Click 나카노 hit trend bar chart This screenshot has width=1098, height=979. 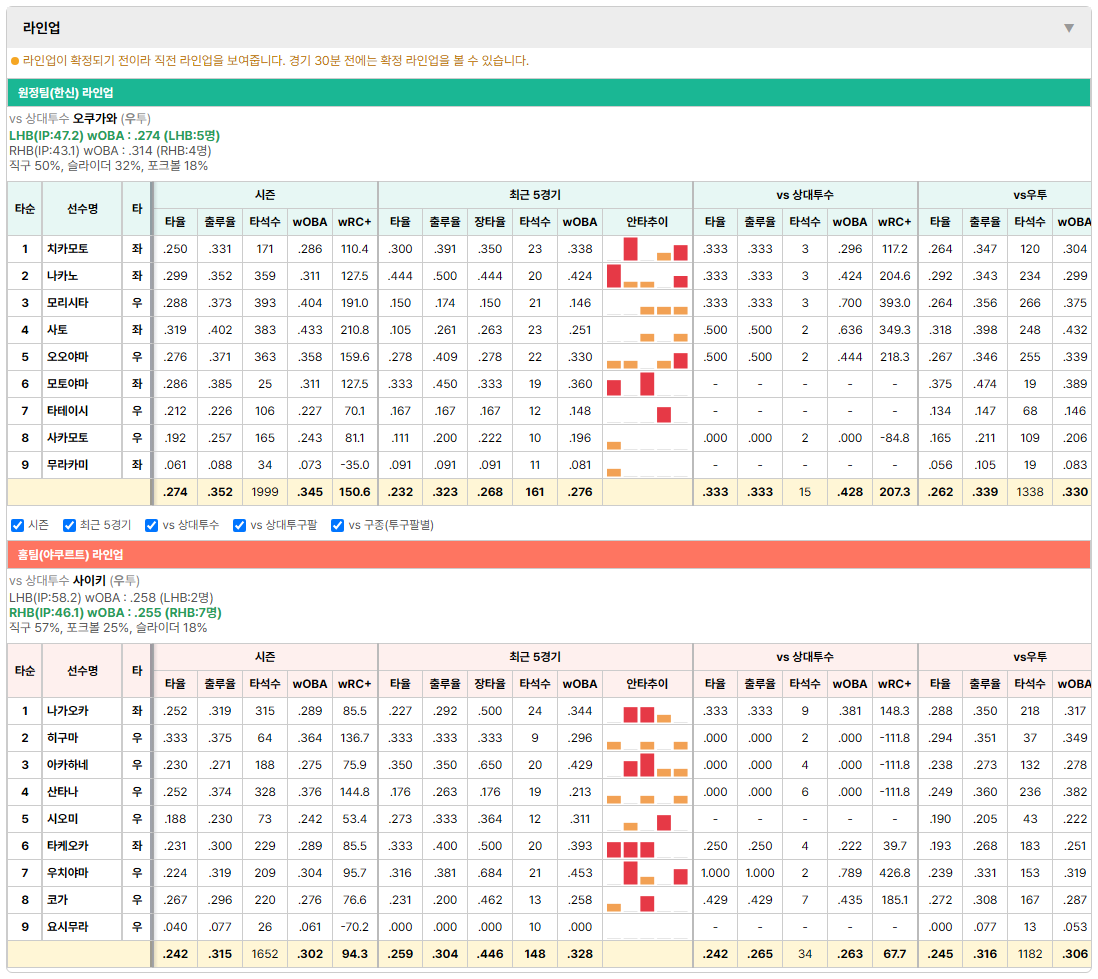[647, 276]
